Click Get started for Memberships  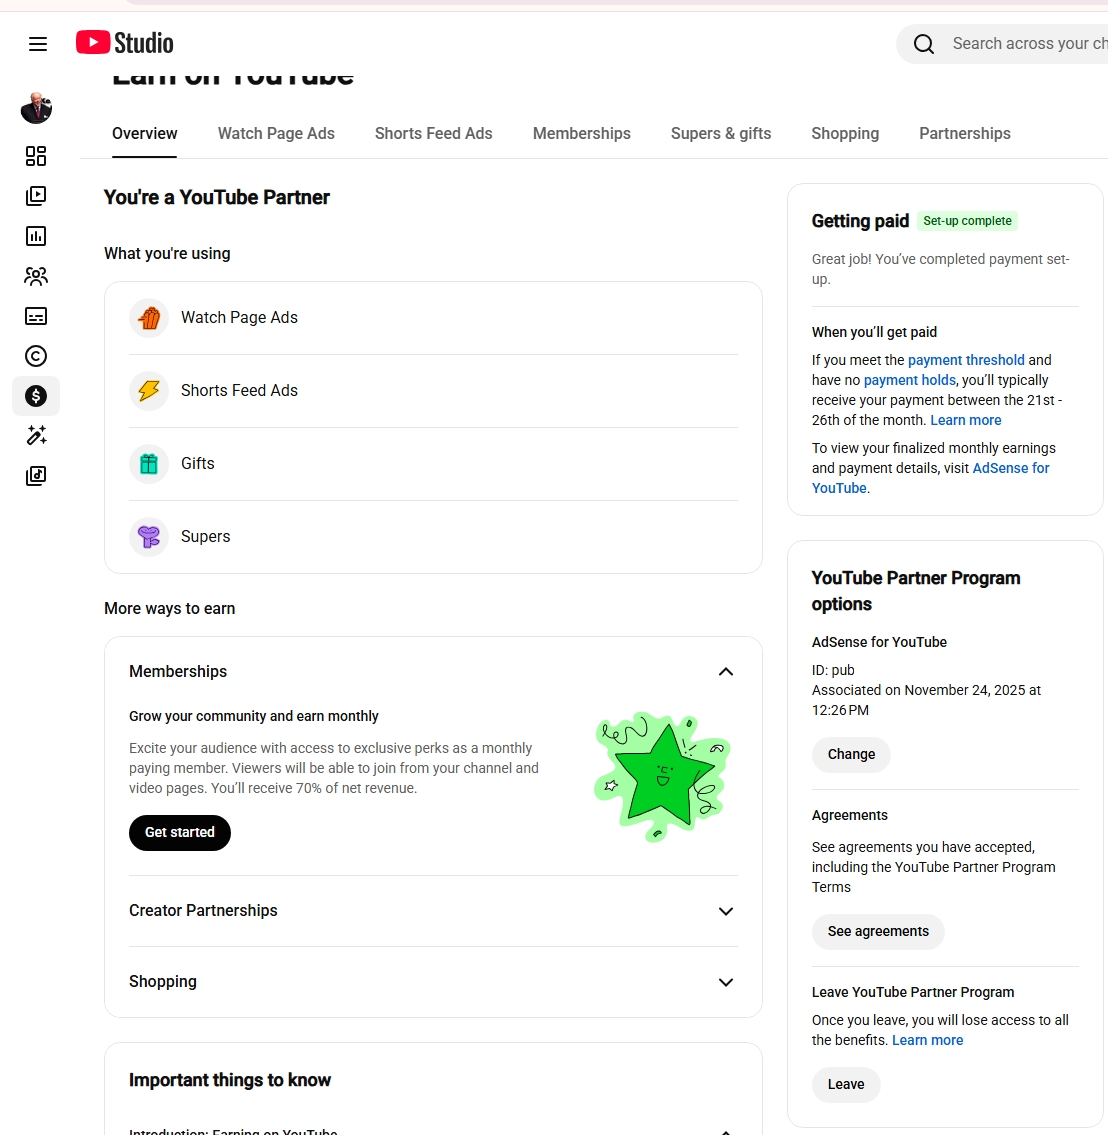point(179,833)
